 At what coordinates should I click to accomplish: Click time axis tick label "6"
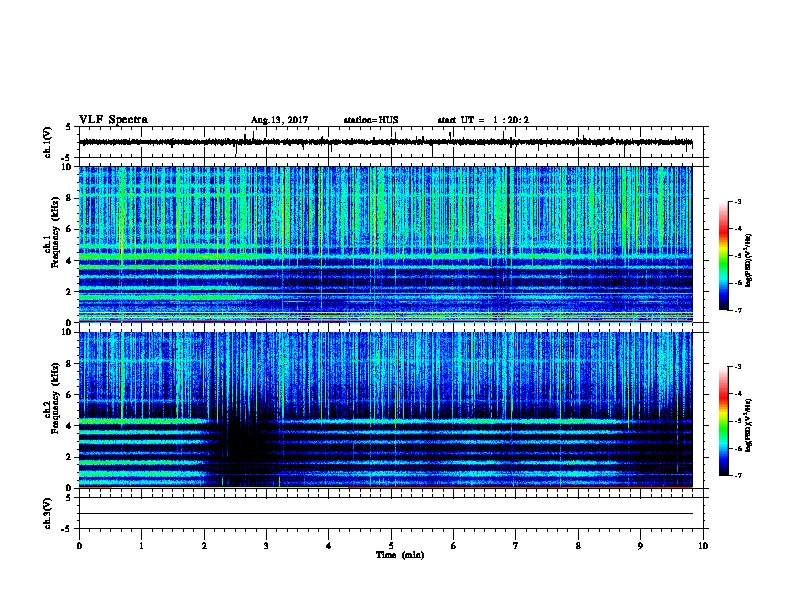[x=454, y=546]
